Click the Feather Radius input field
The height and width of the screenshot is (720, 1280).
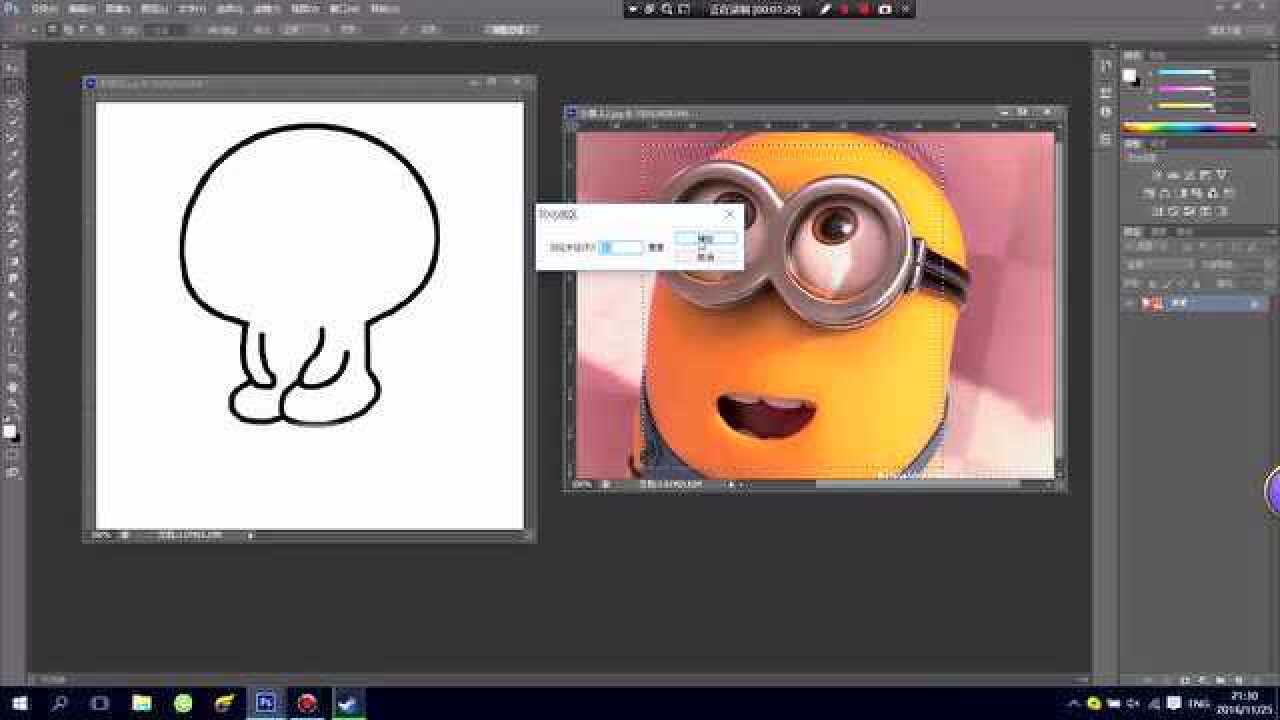tap(621, 246)
